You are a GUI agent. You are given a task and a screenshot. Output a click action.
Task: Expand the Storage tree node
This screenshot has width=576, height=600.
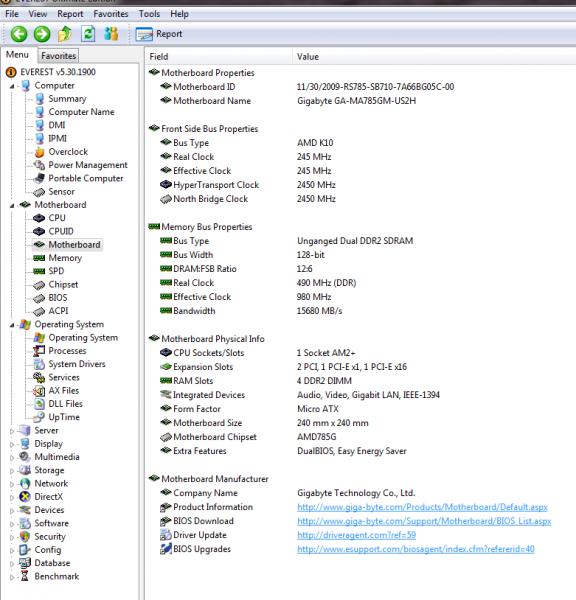(x=12, y=471)
